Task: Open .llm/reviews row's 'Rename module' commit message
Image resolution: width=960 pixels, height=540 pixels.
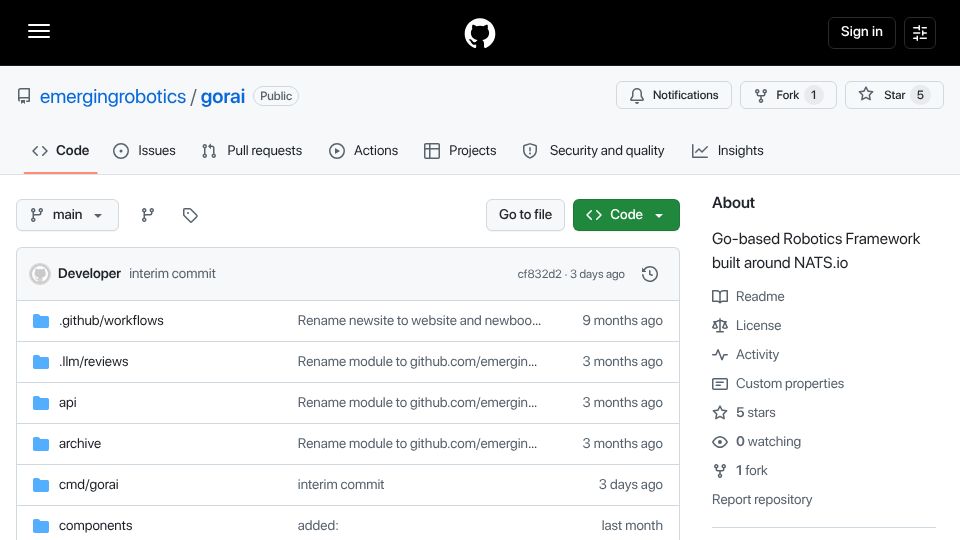Action: [x=418, y=362]
